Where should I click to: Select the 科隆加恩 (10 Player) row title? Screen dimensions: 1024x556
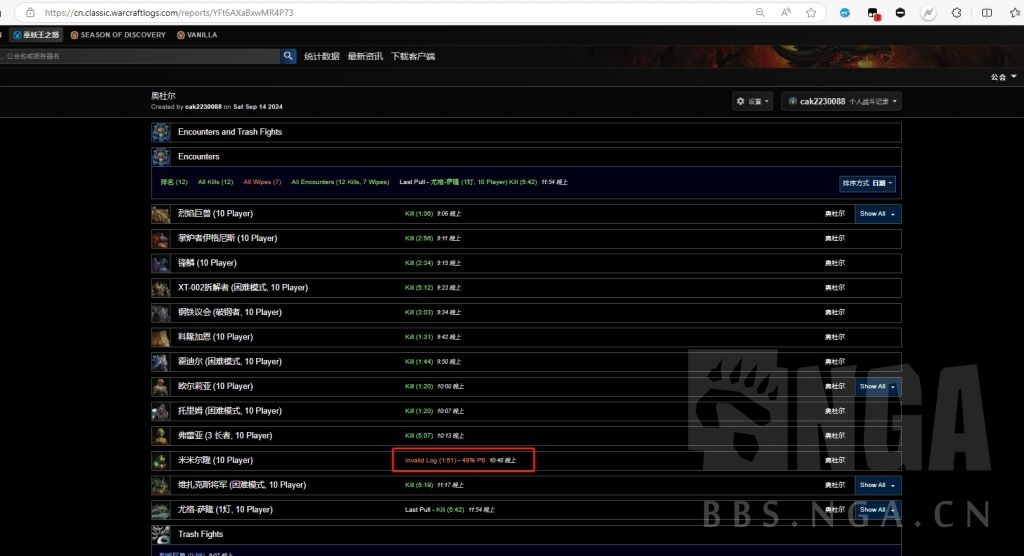pos(216,337)
